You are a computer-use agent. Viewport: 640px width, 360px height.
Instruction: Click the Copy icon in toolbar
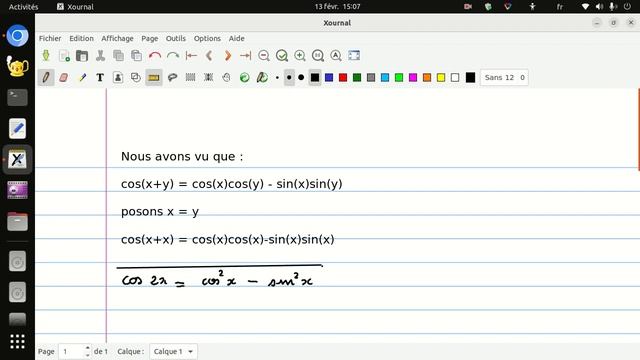118,56
